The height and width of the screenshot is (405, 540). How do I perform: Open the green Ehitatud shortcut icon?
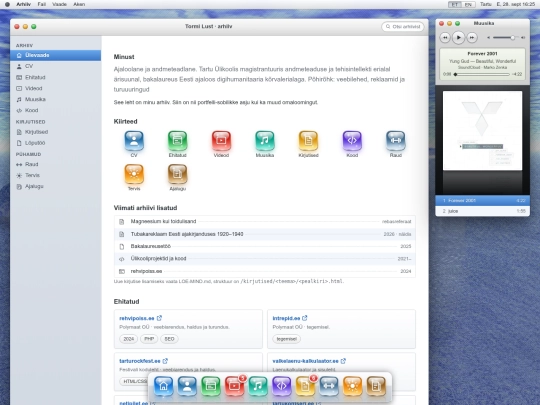(177, 141)
